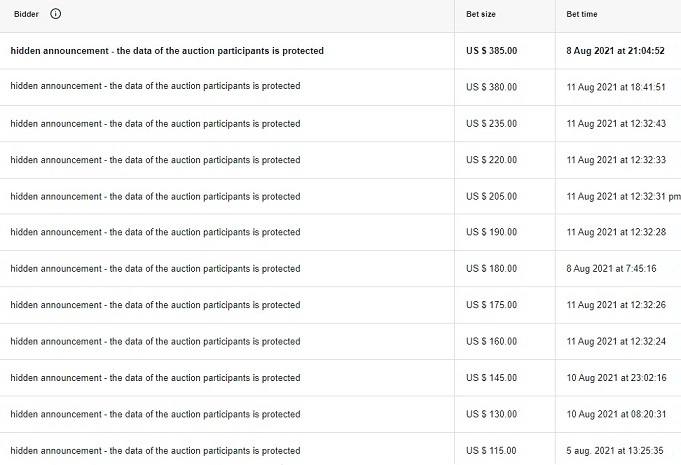Click the US $ 145.00 bet amount

point(492,378)
